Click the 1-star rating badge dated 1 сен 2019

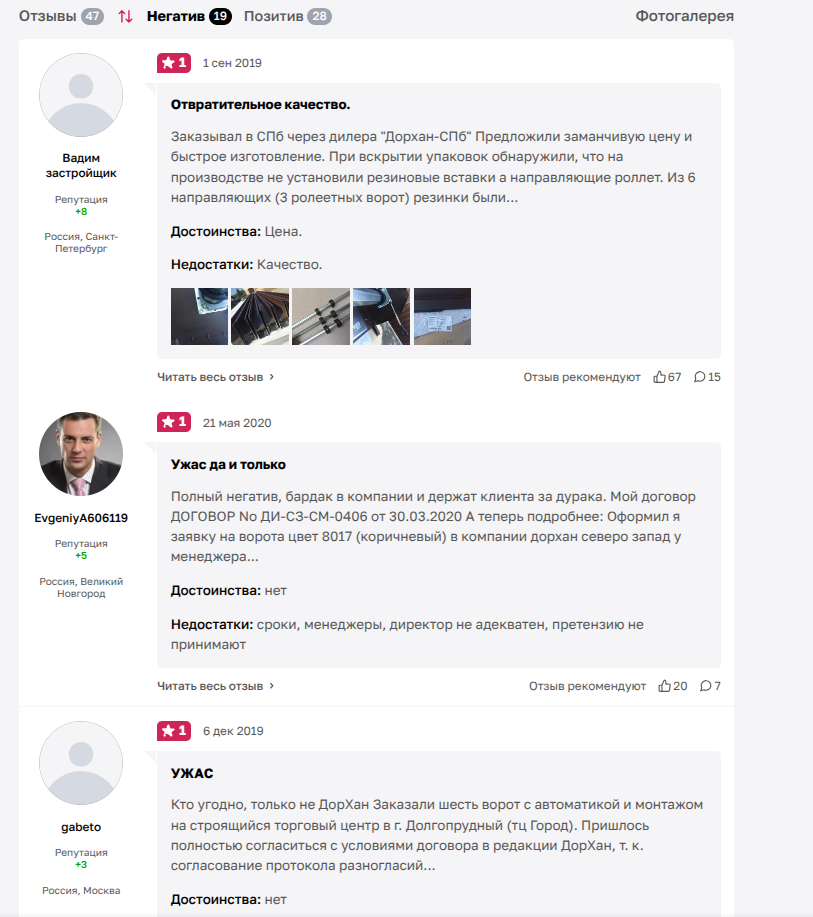pyautogui.click(x=173, y=63)
